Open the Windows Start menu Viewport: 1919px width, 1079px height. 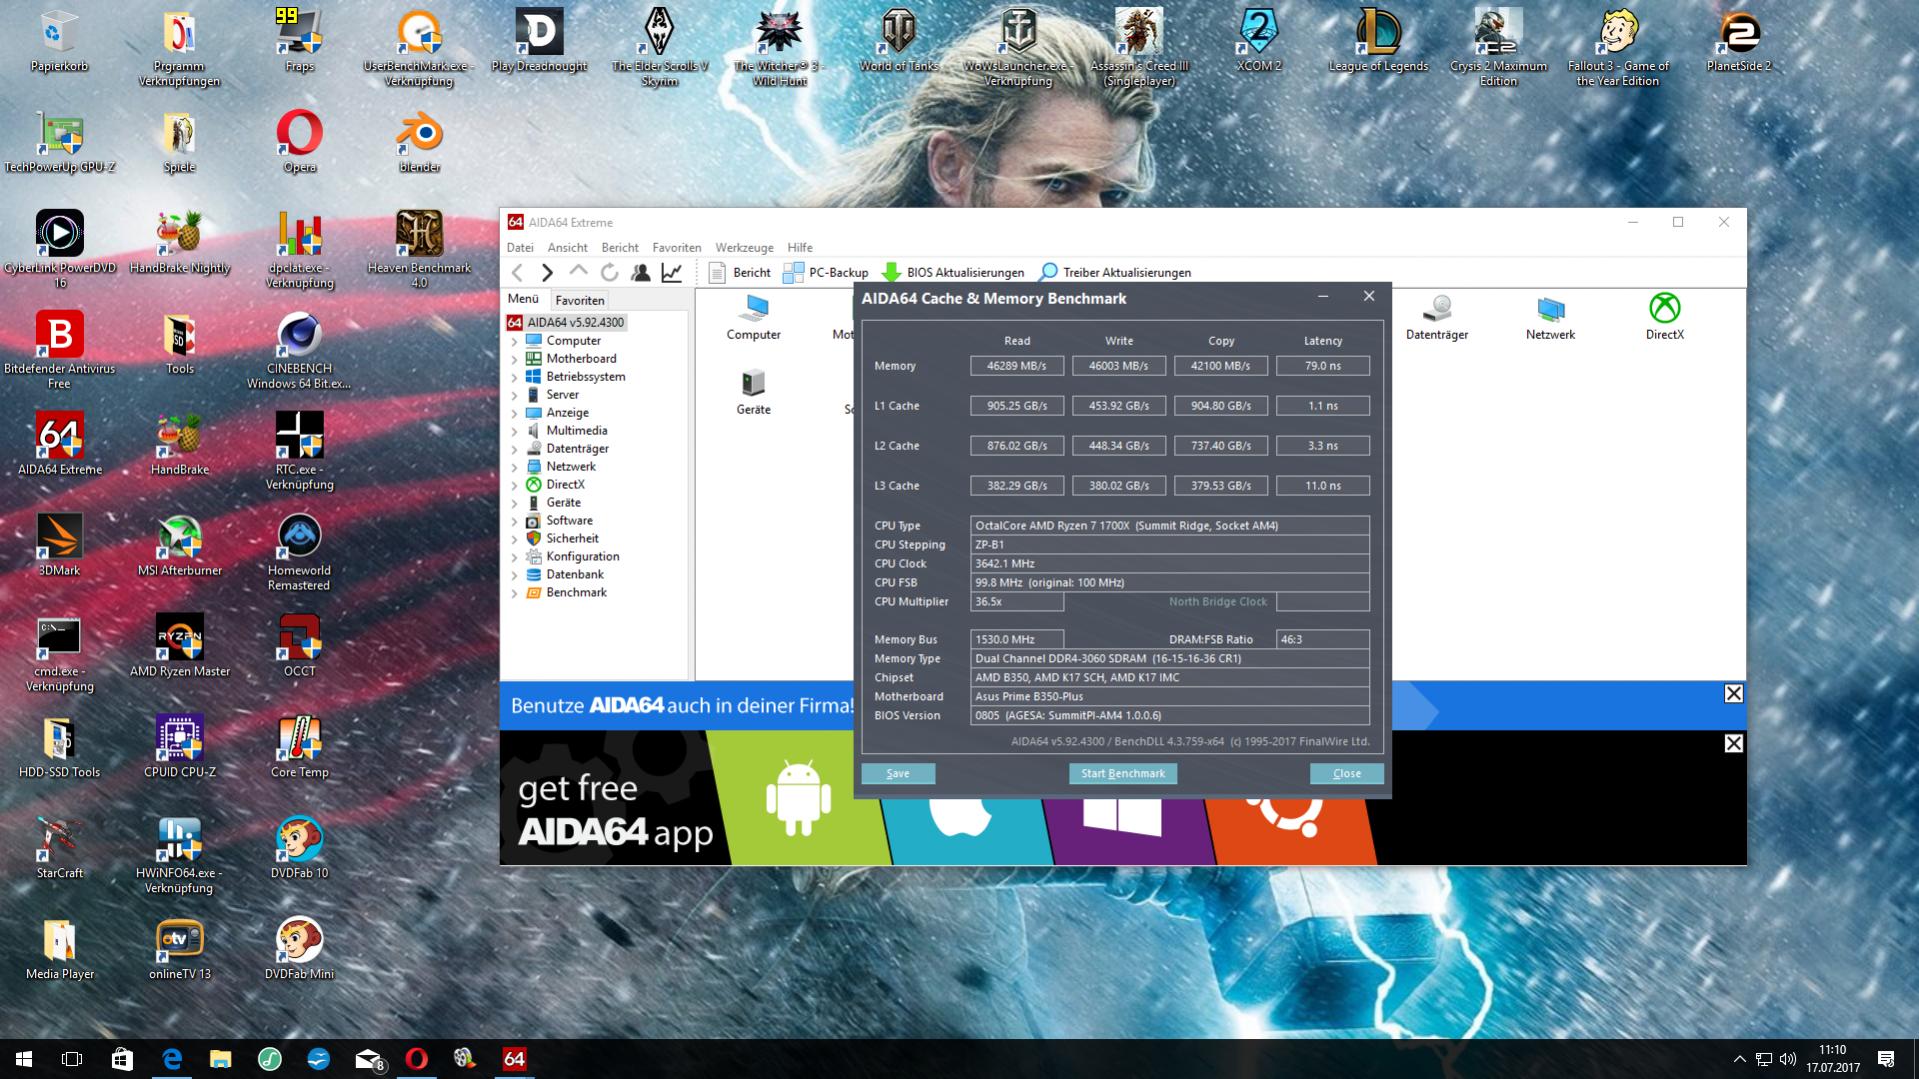click(24, 1059)
